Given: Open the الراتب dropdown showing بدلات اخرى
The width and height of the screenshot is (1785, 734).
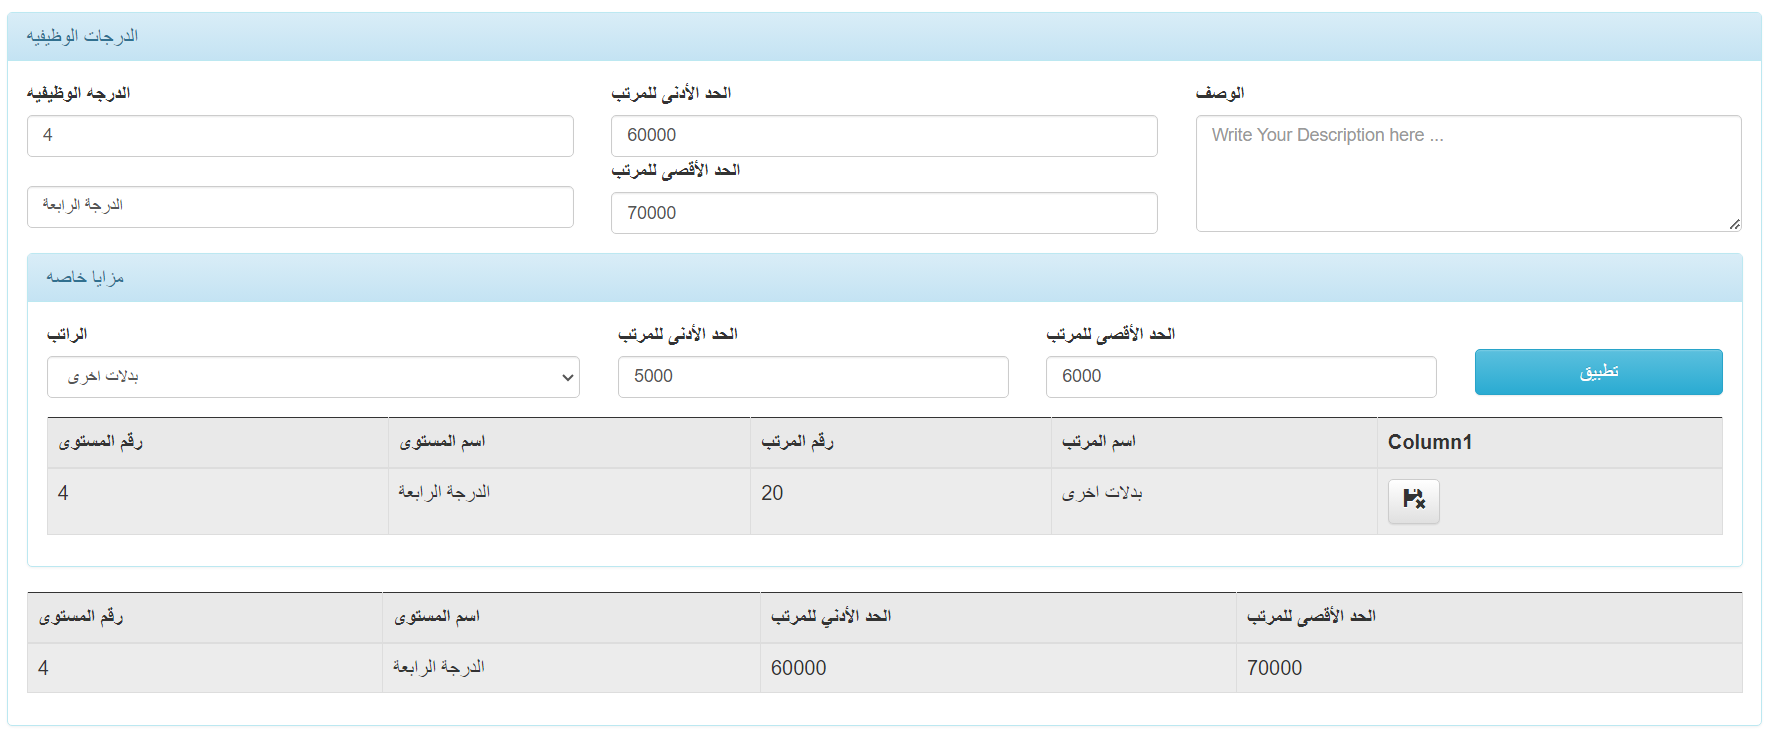Looking at the screenshot, I should [313, 377].
